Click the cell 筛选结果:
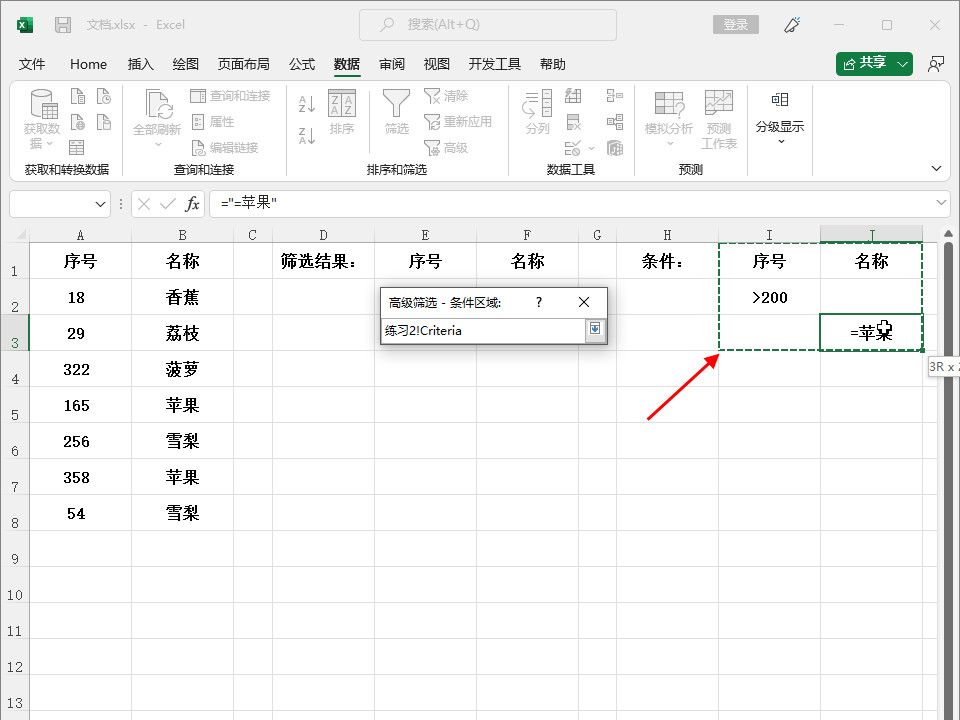This screenshot has height=720, width=960. (323, 261)
